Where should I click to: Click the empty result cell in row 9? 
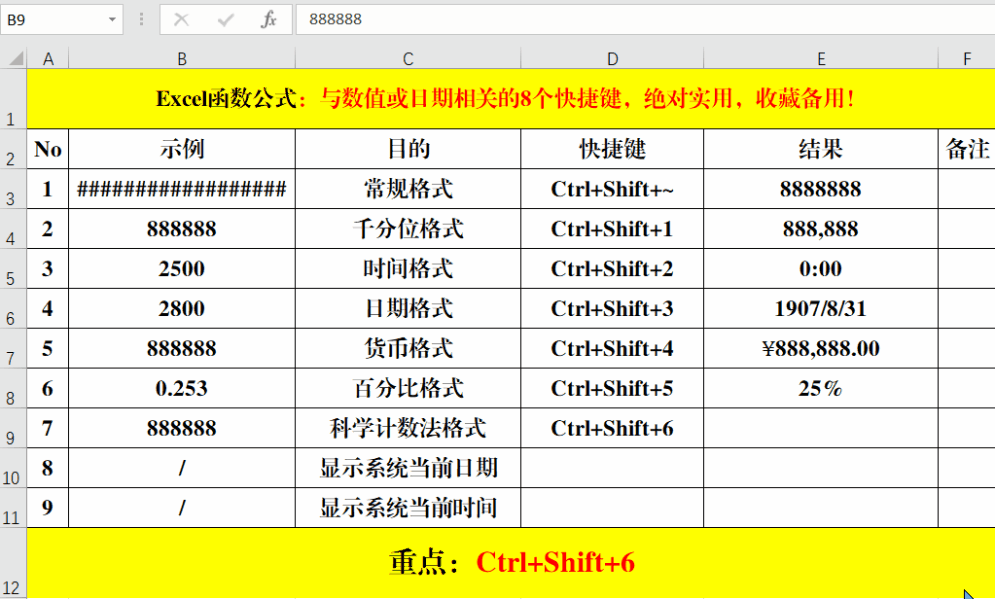pos(821,428)
